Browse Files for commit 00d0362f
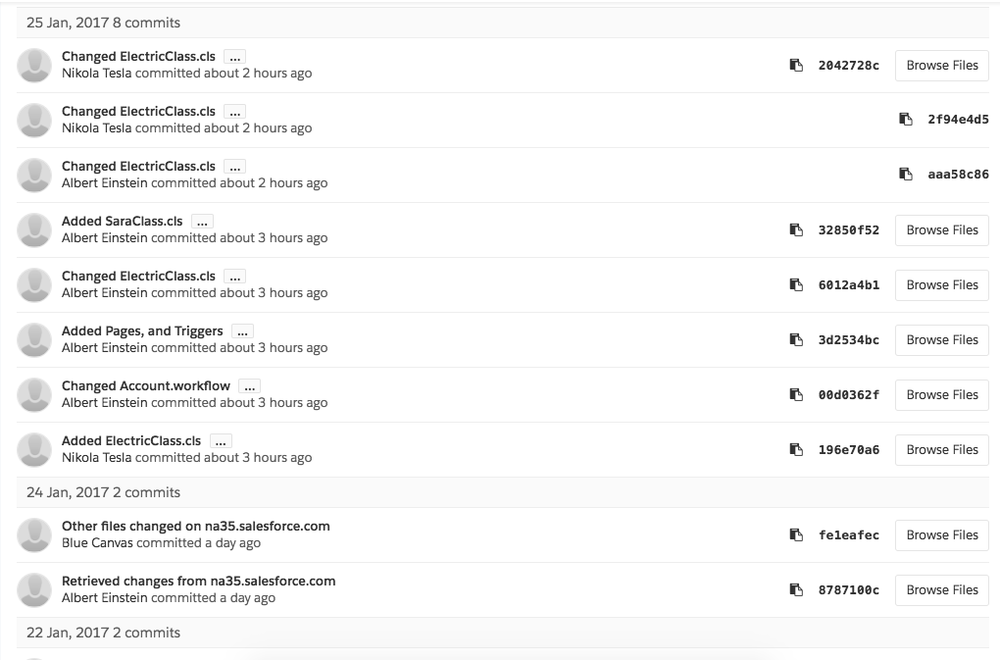Viewport: 1000px width, 660px height. [x=942, y=395]
